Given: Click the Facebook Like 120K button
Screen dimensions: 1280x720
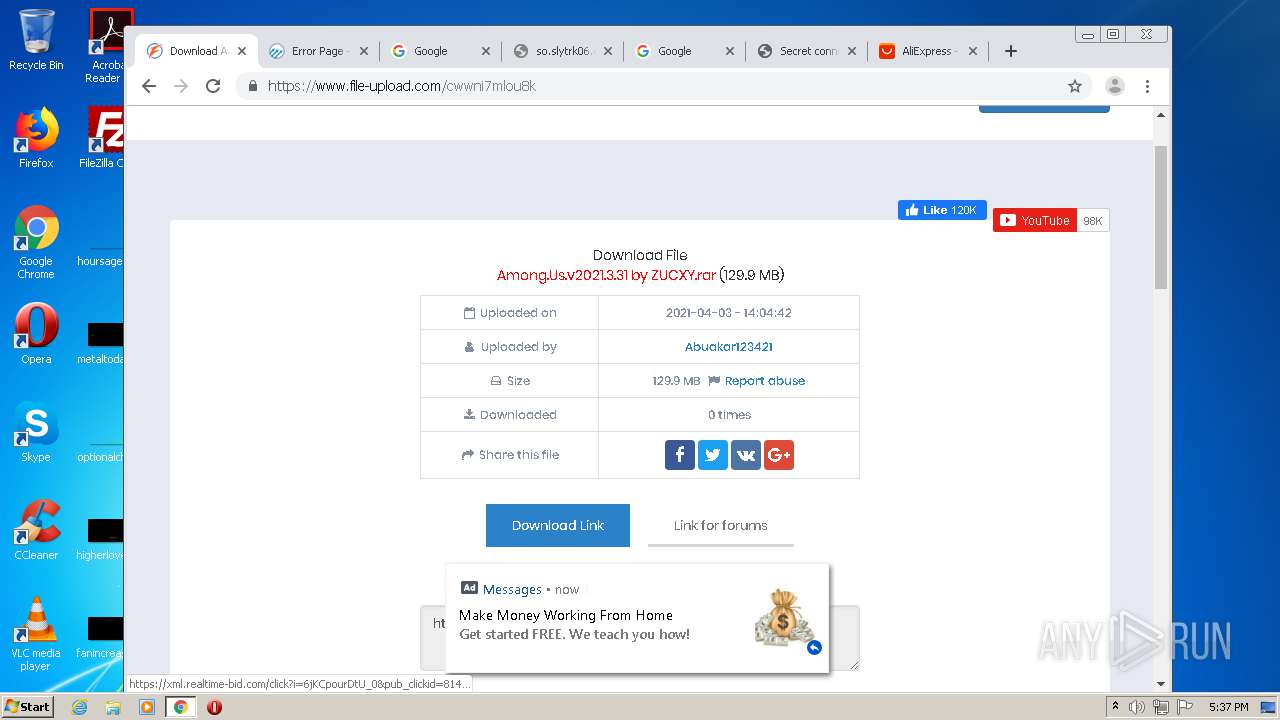Looking at the screenshot, I should pyautogui.click(x=942, y=210).
